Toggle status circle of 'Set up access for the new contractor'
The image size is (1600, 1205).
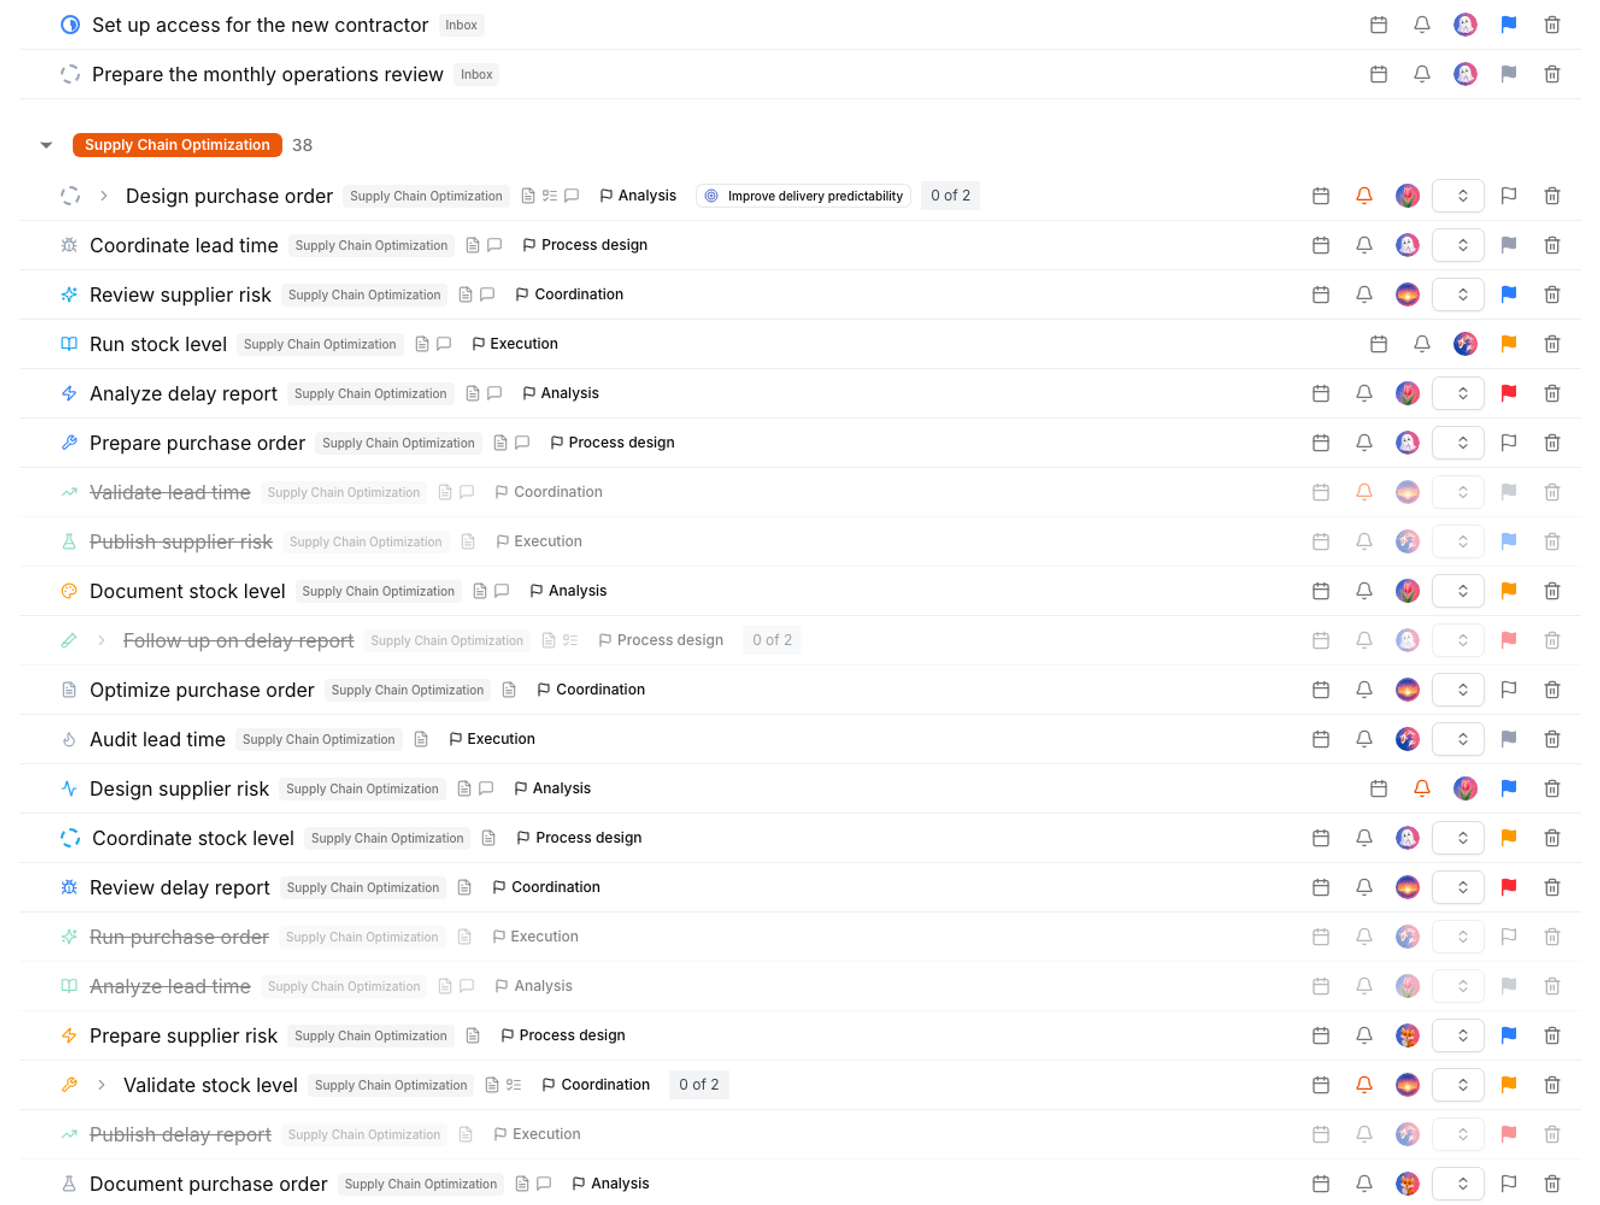pyautogui.click(x=70, y=25)
